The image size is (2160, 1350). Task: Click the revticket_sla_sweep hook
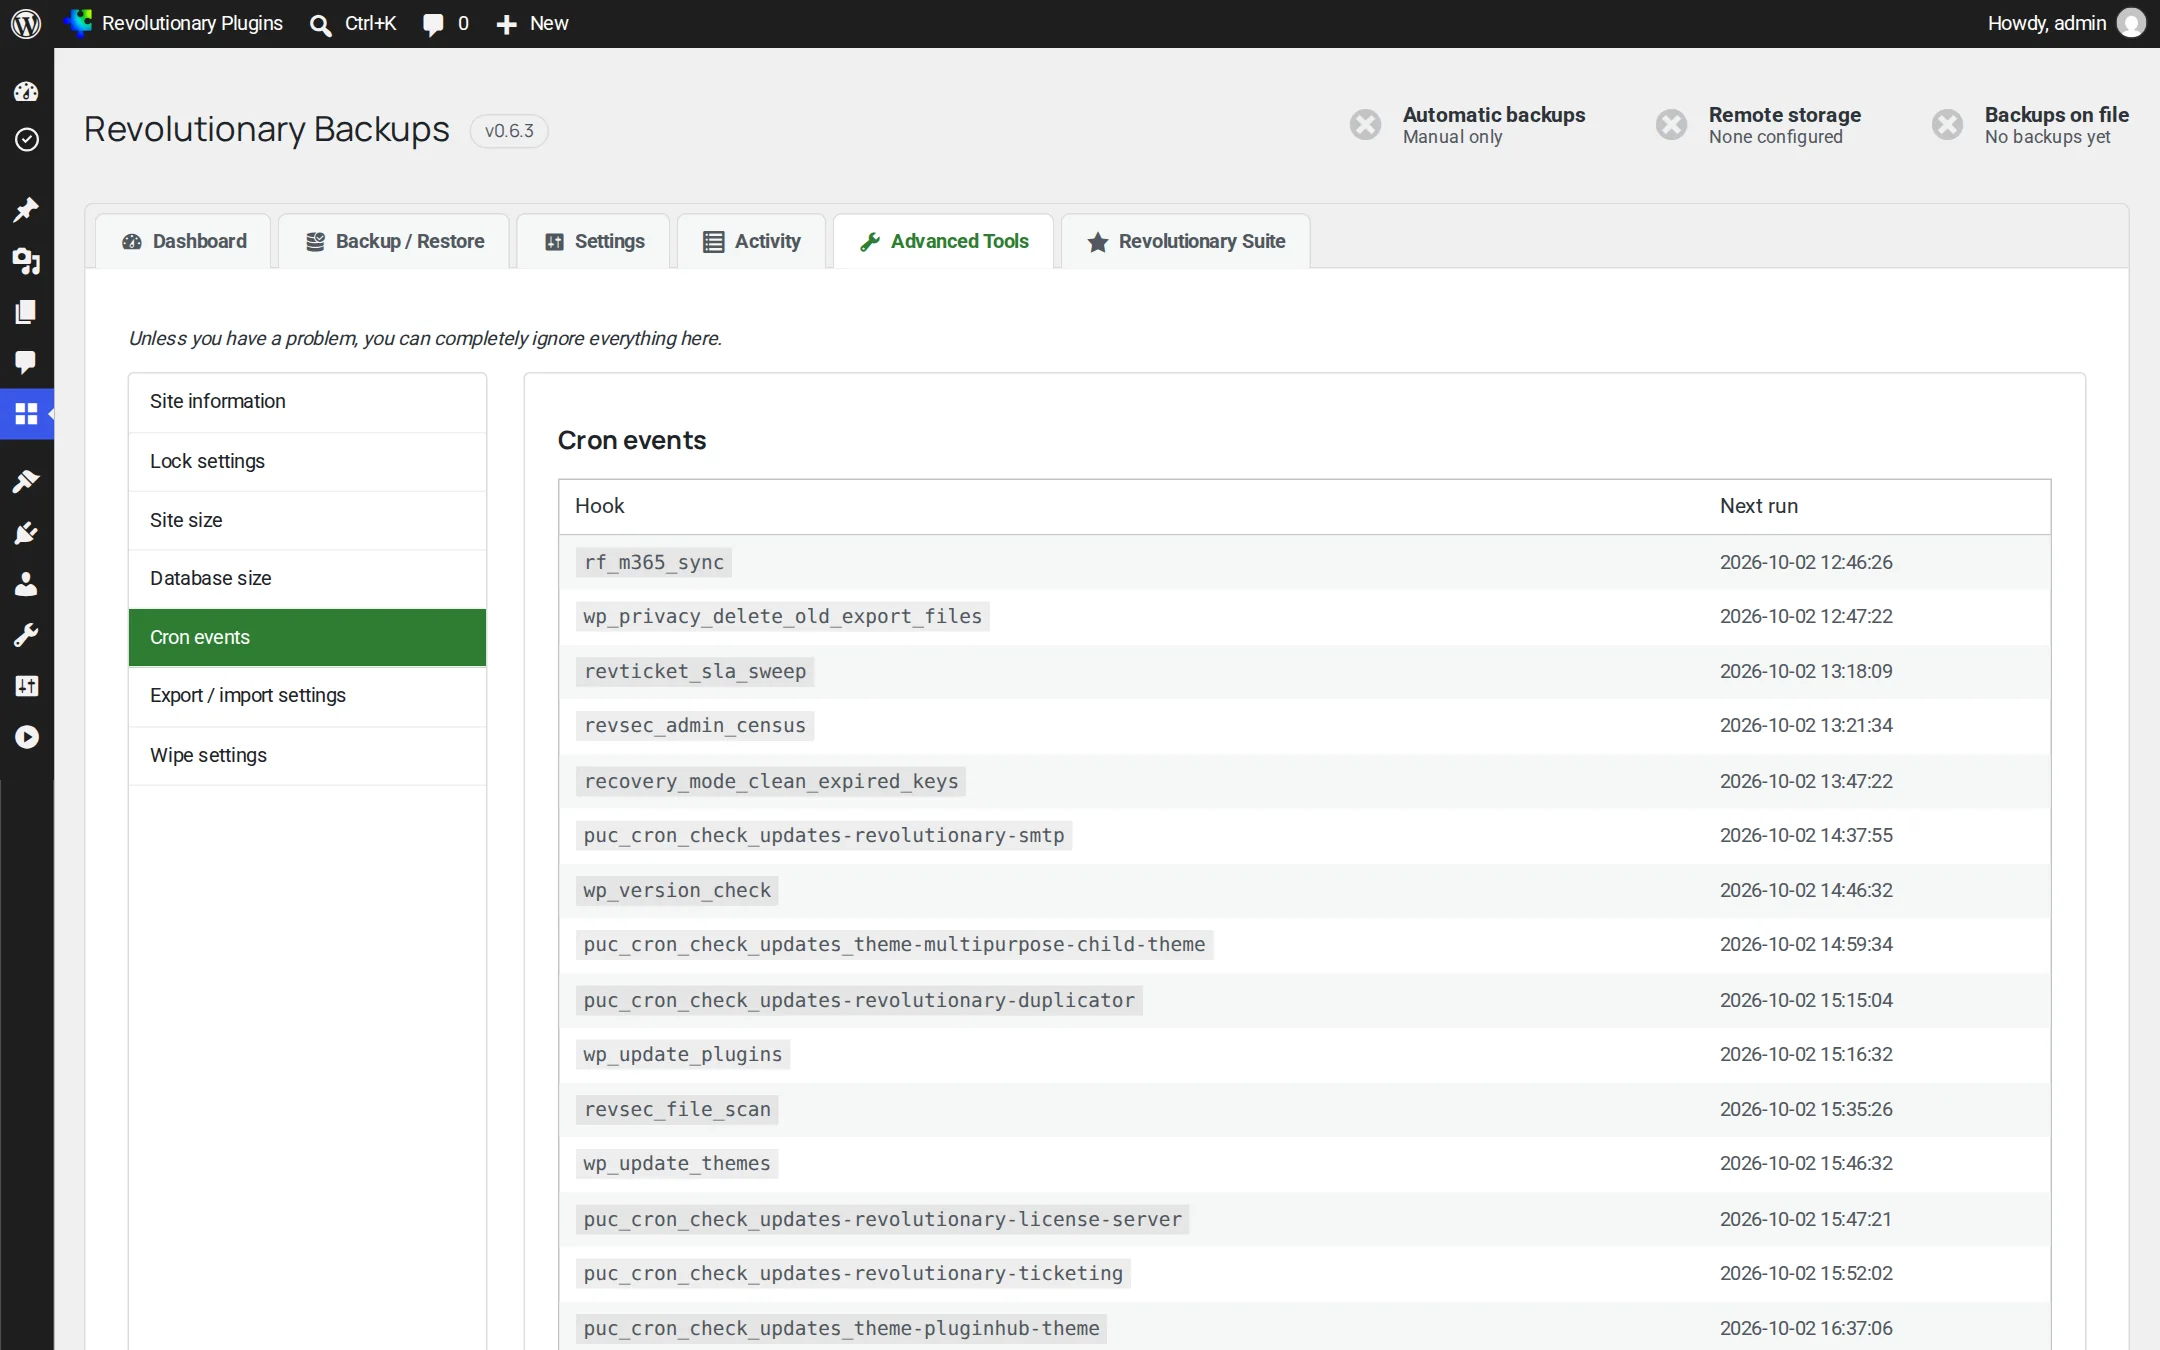(x=695, y=671)
